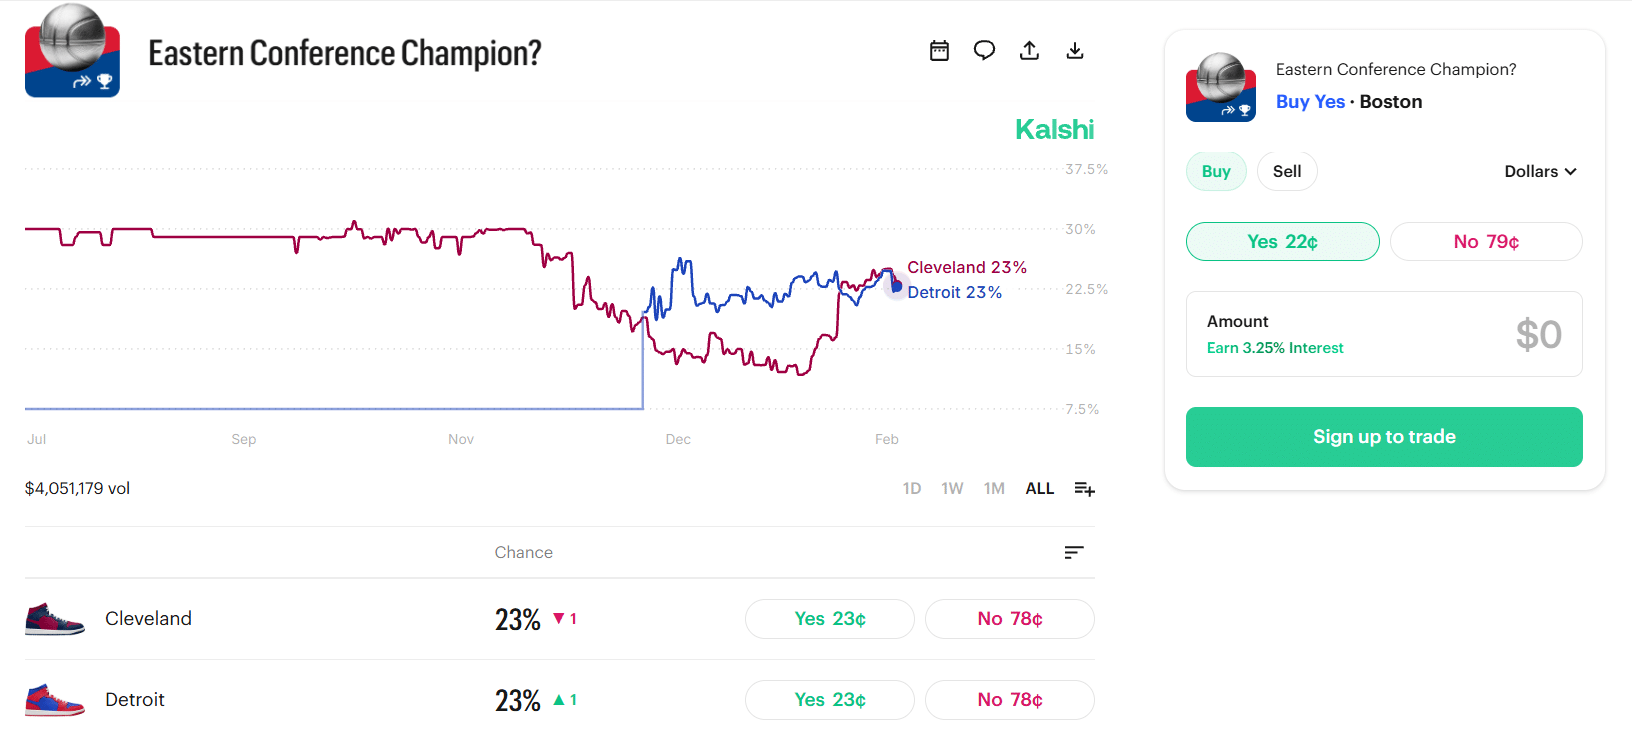Click Detroit No 78¢ button
Viewport: 1632px width, 731px height.
pos(1010,700)
